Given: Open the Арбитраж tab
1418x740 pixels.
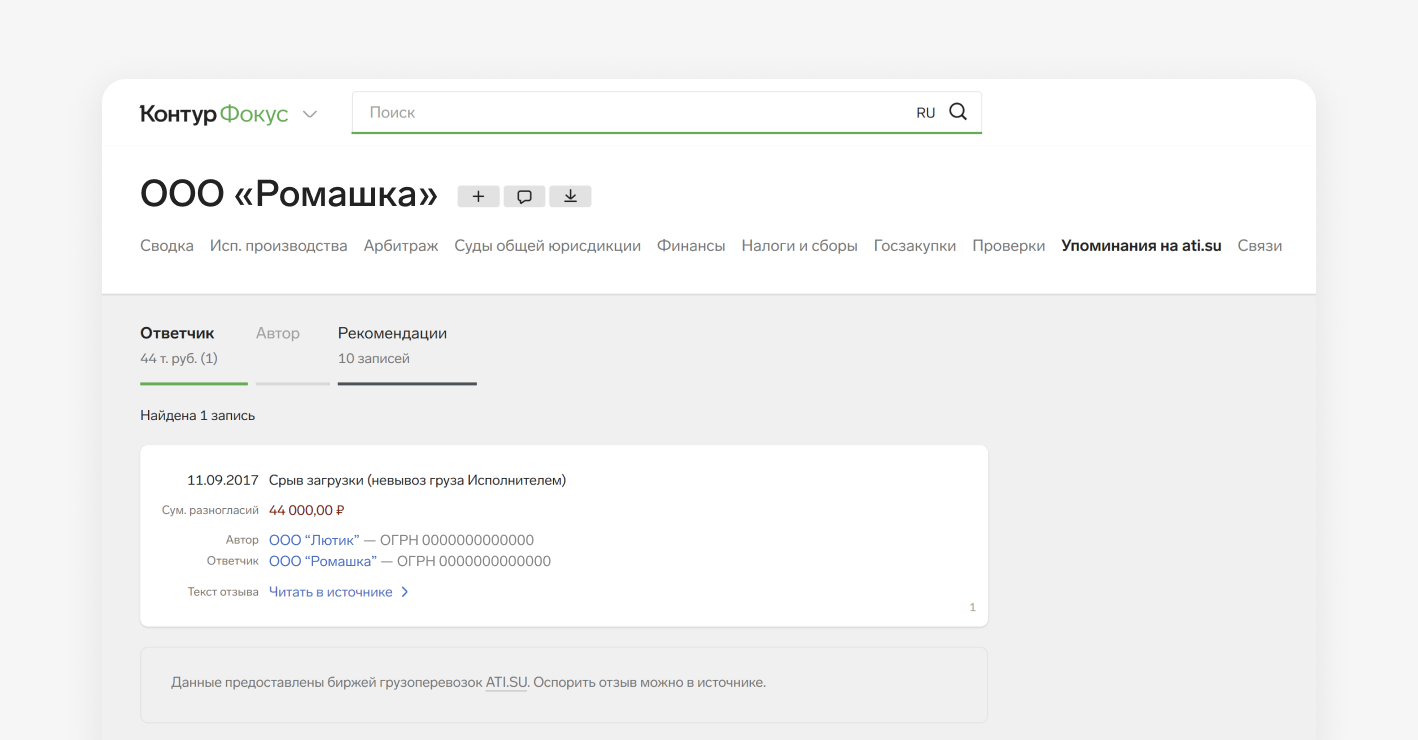Looking at the screenshot, I should coord(401,246).
